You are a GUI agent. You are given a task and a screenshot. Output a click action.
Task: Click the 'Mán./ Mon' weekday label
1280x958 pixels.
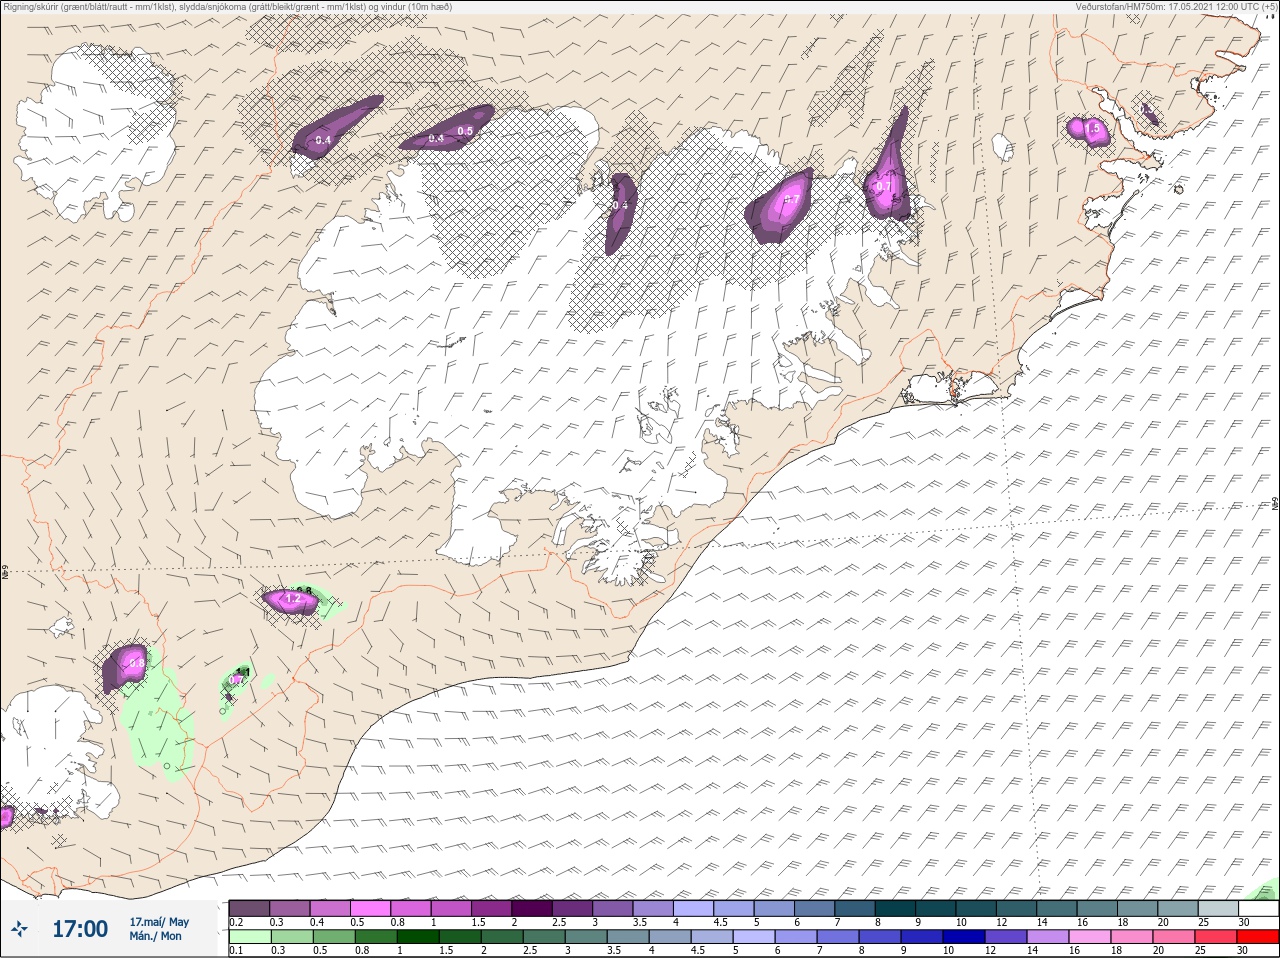[156, 936]
